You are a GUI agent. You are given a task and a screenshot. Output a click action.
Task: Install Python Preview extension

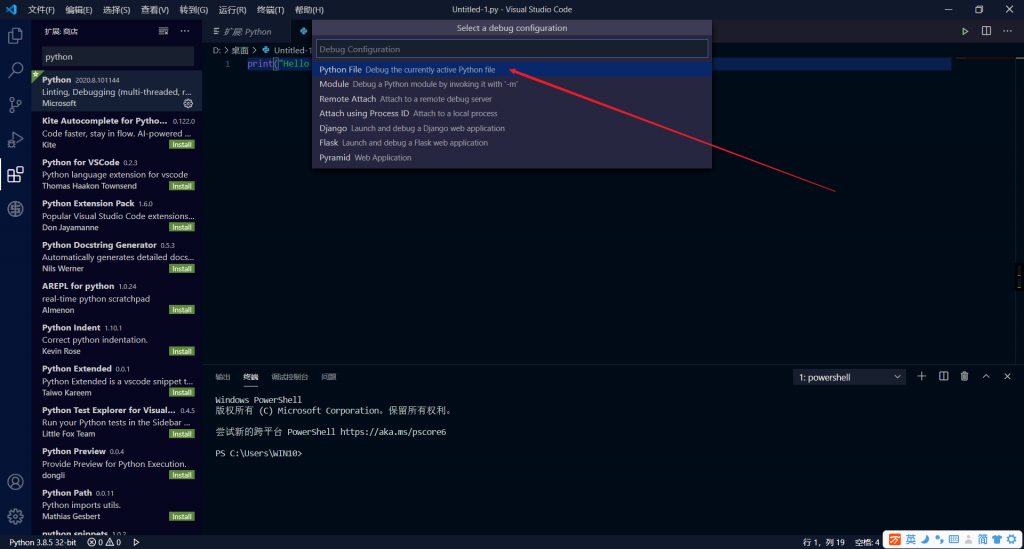tap(182, 475)
